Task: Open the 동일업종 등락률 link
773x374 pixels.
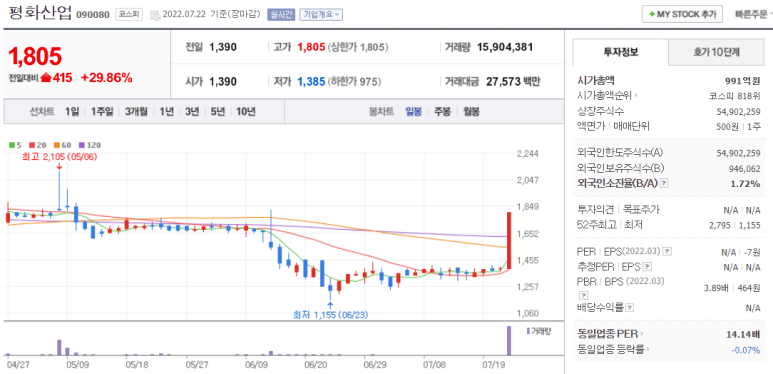Action: [613, 349]
